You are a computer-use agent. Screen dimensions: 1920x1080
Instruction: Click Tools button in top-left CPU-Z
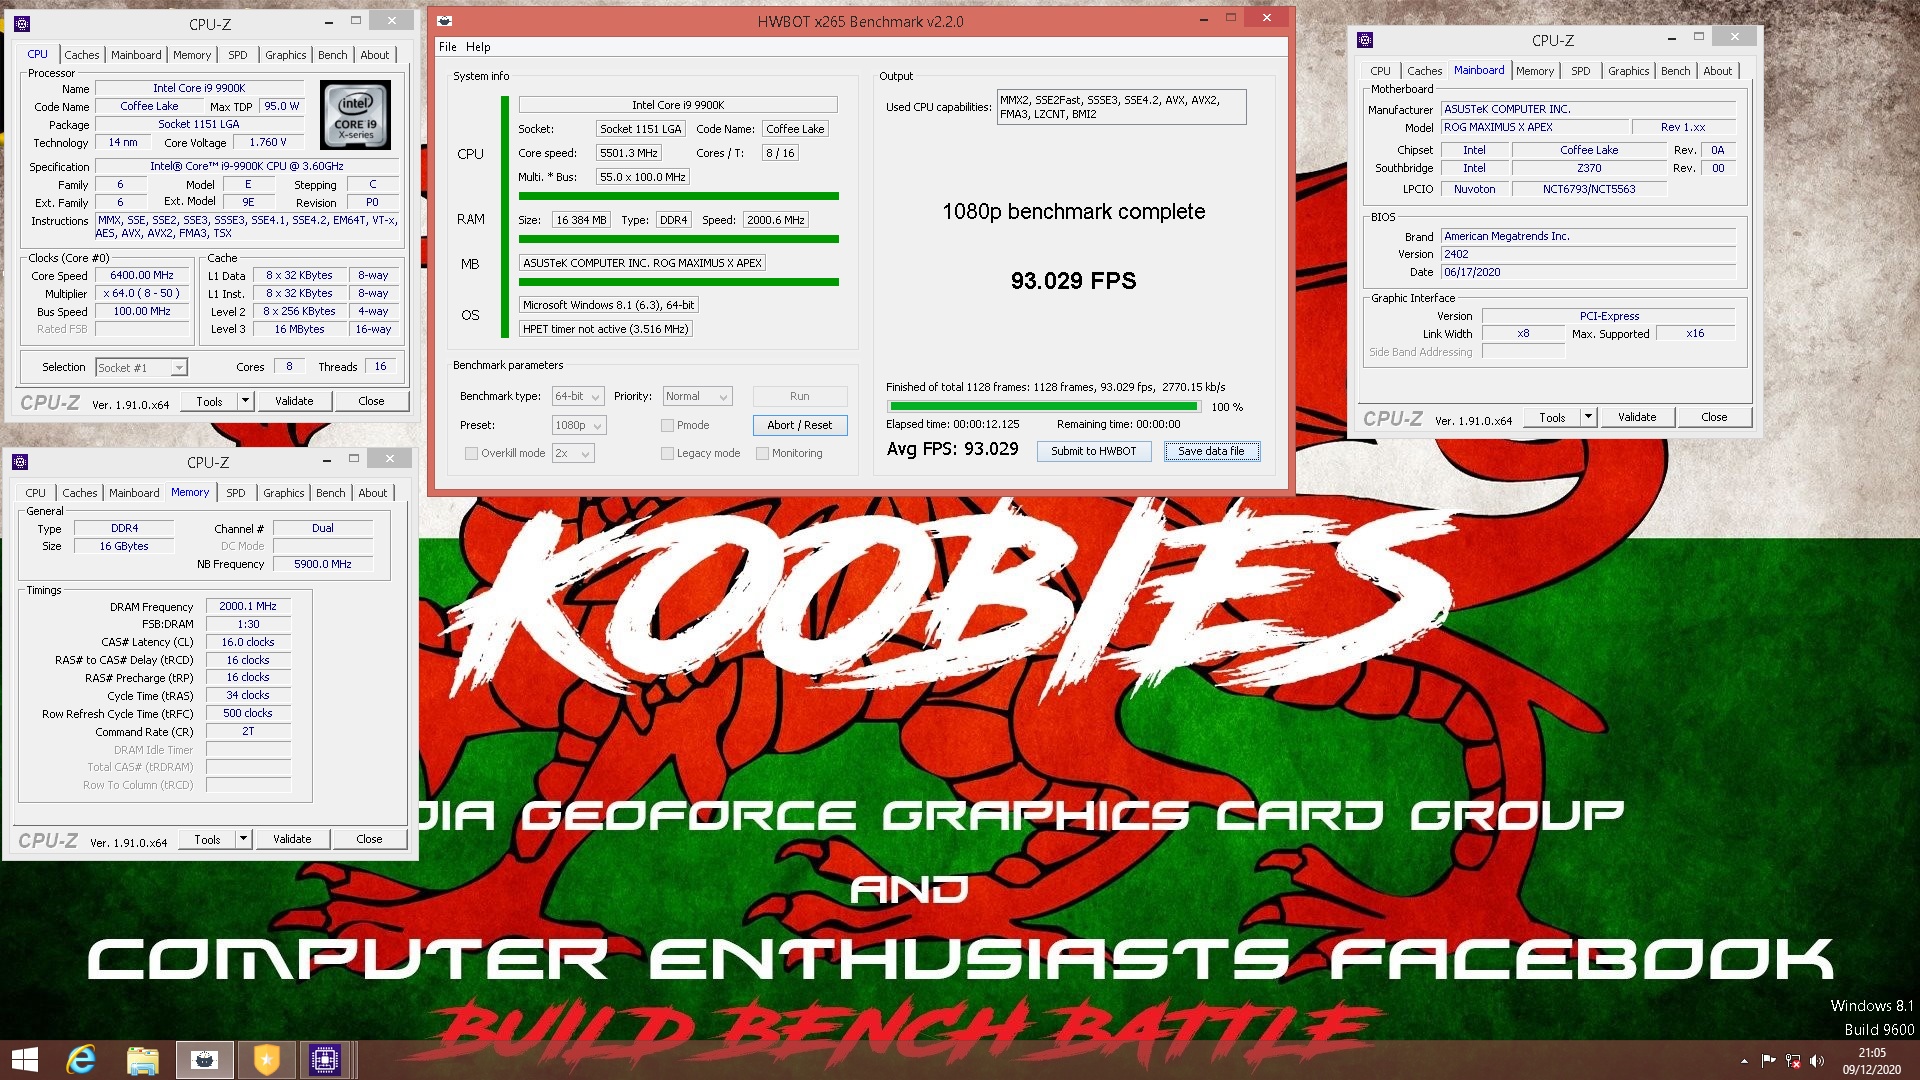coord(209,401)
